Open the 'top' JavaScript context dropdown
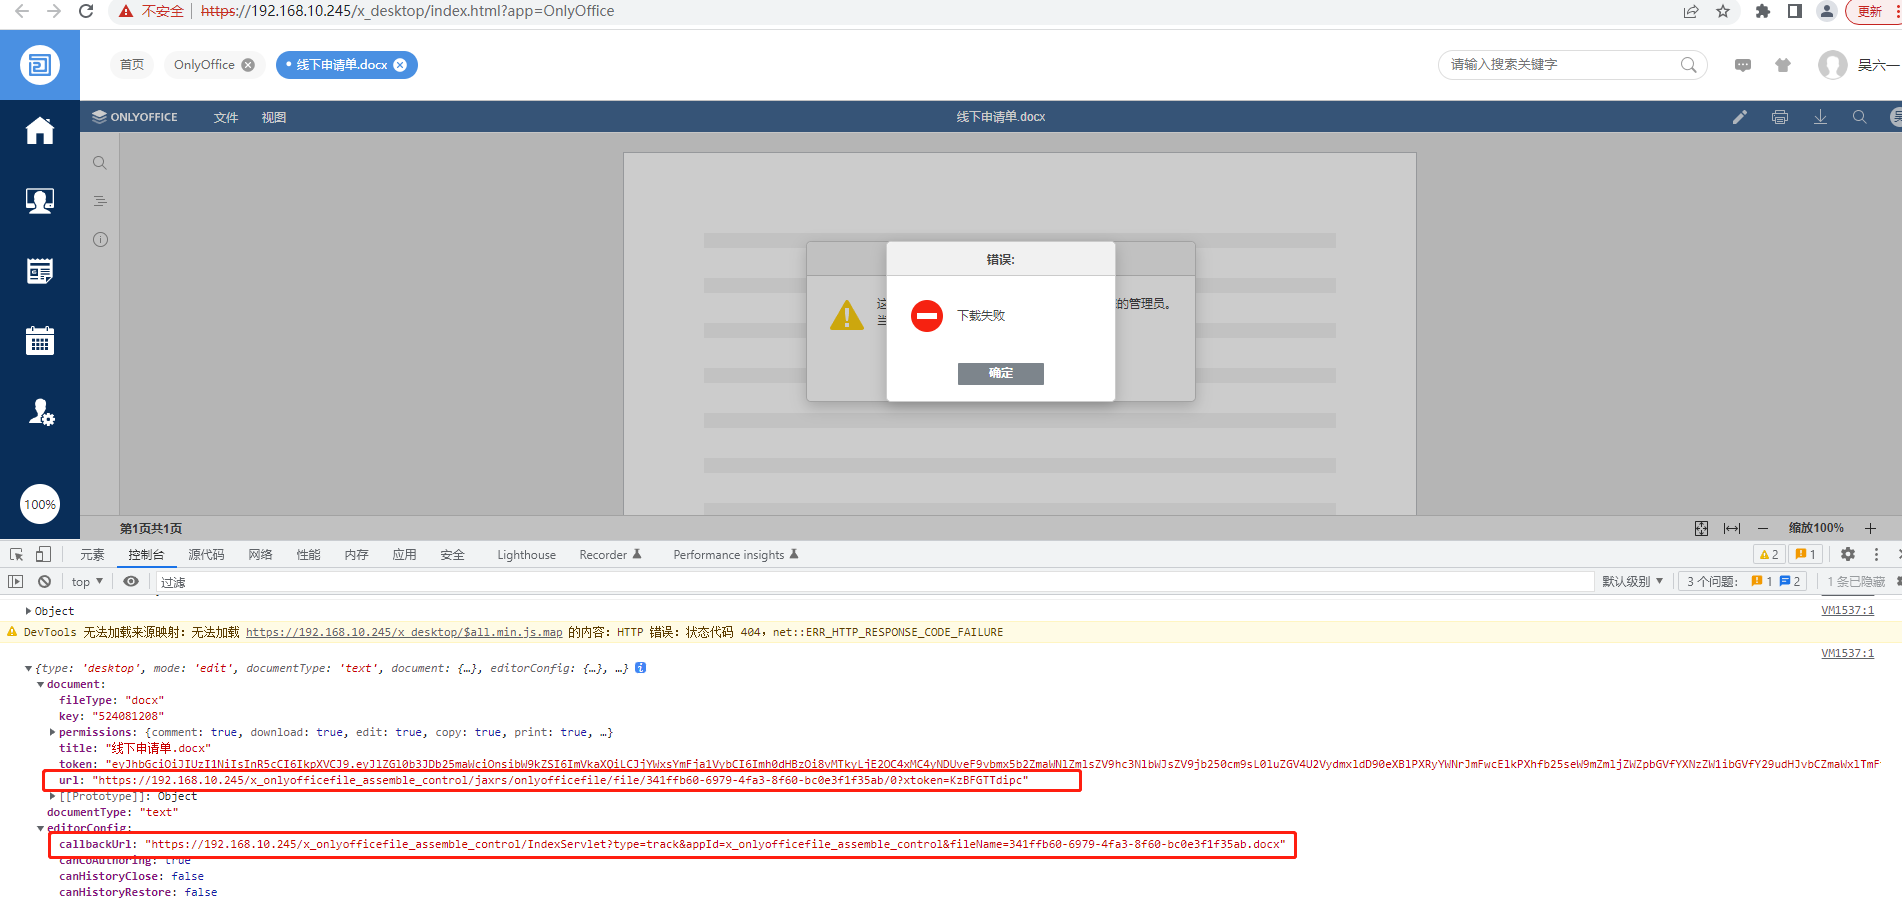This screenshot has width=1902, height=898. [x=87, y=582]
